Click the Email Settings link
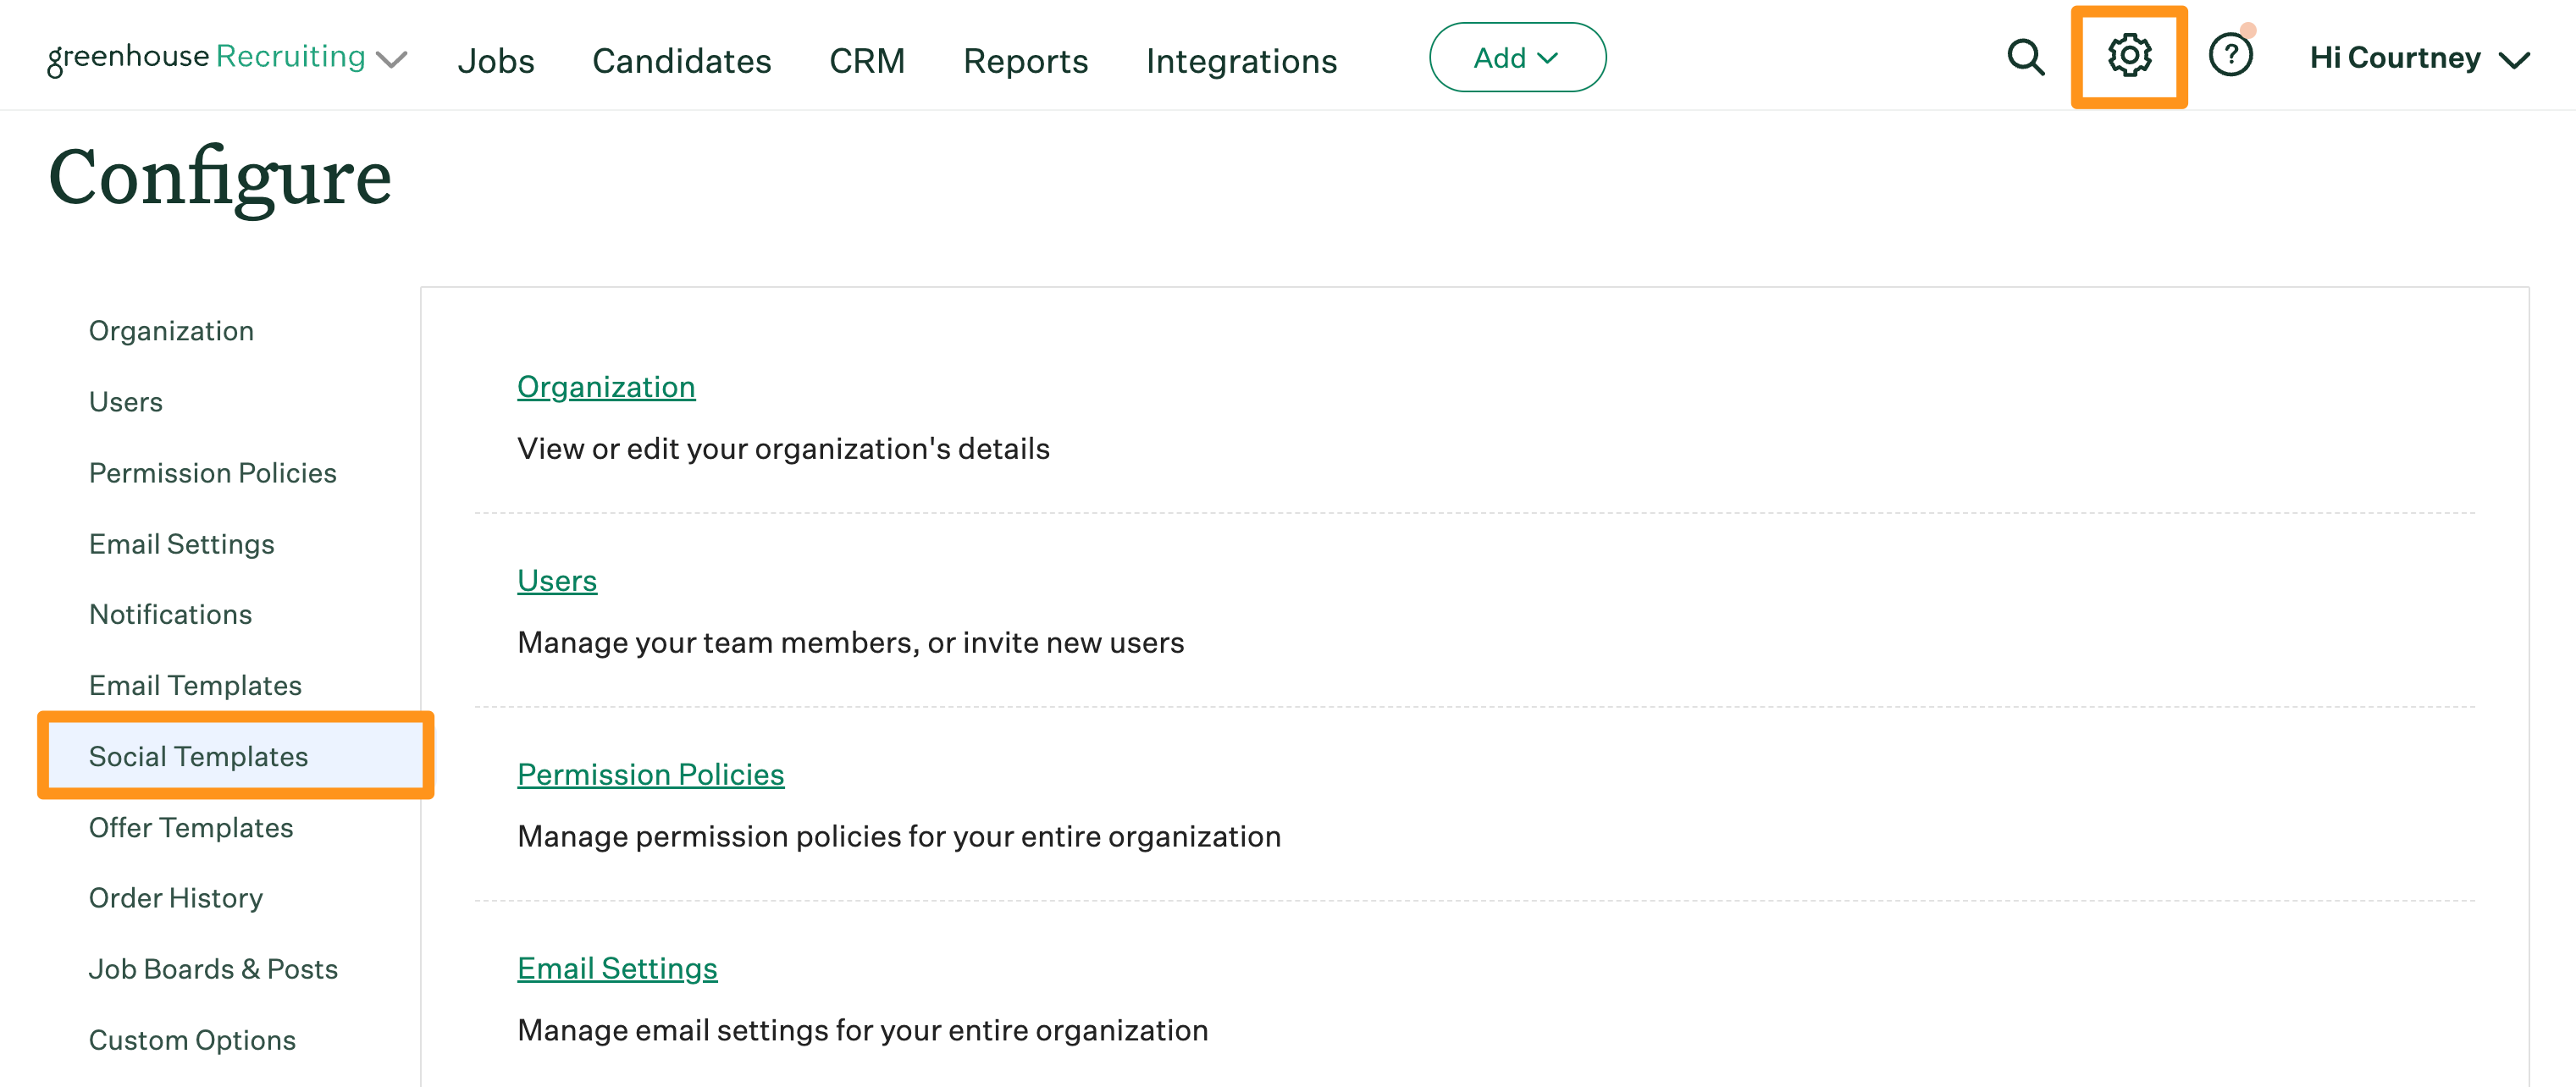 pos(616,967)
